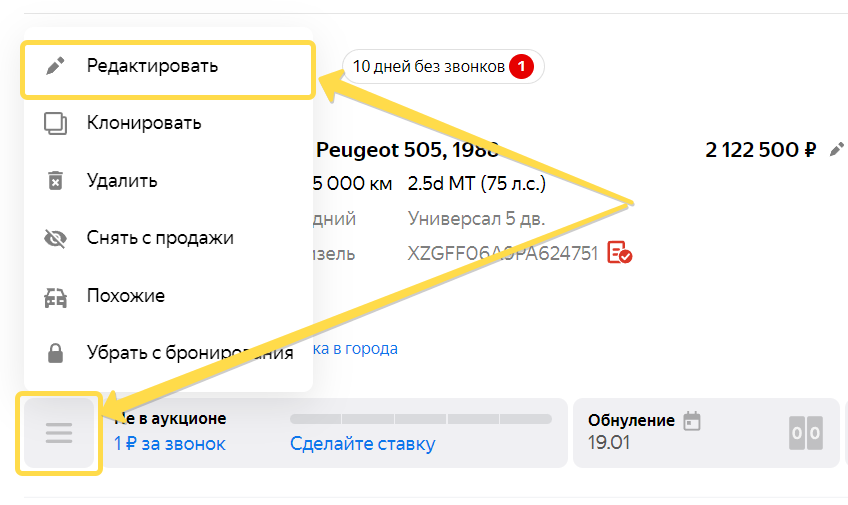Click the red VIN report check icon
Screen dimensions: 848x505
(619, 253)
